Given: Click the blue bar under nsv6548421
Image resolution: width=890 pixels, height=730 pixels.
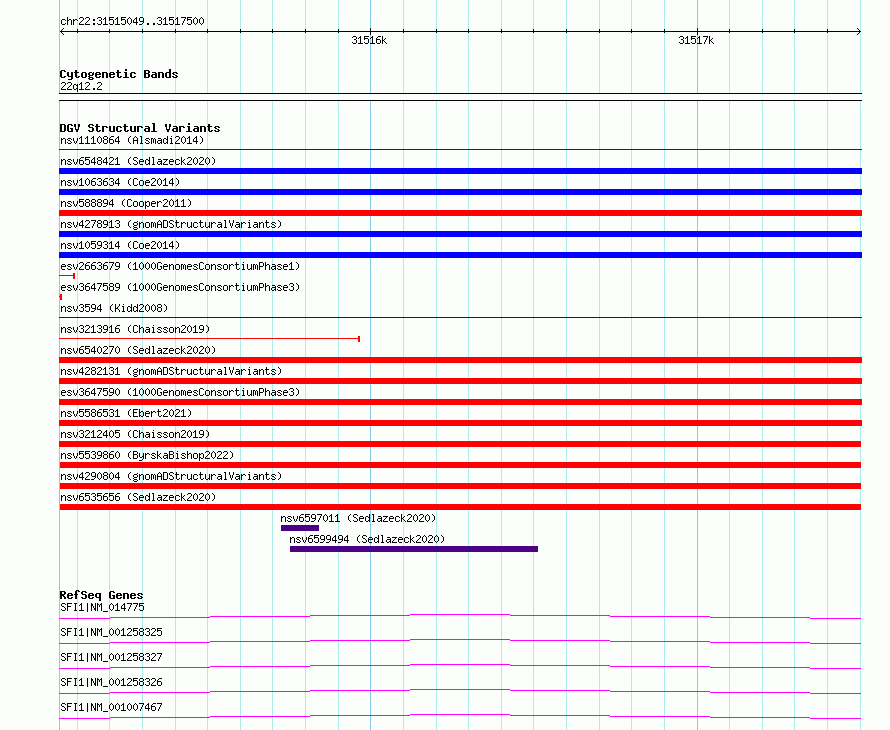Looking at the screenshot, I should coord(460,171).
